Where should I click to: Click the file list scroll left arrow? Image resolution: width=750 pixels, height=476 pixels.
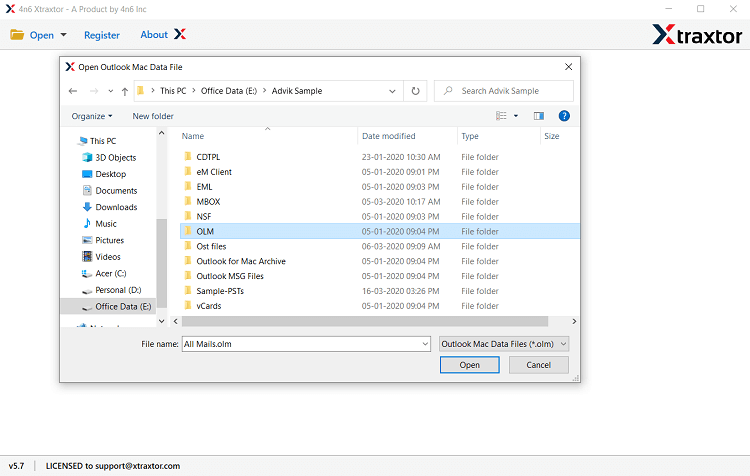coord(176,321)
